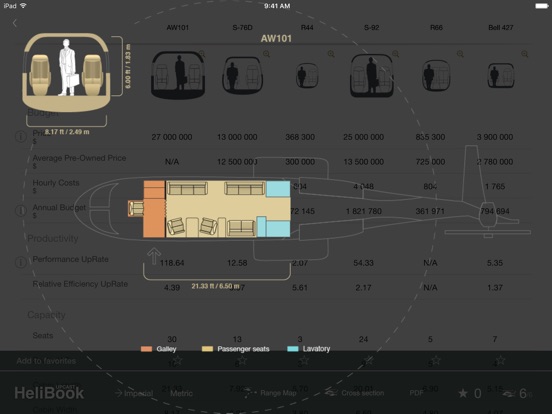Switch units to Metric
Image resolution: width=552 pixels, height=414 pixels.
(181, 393)
